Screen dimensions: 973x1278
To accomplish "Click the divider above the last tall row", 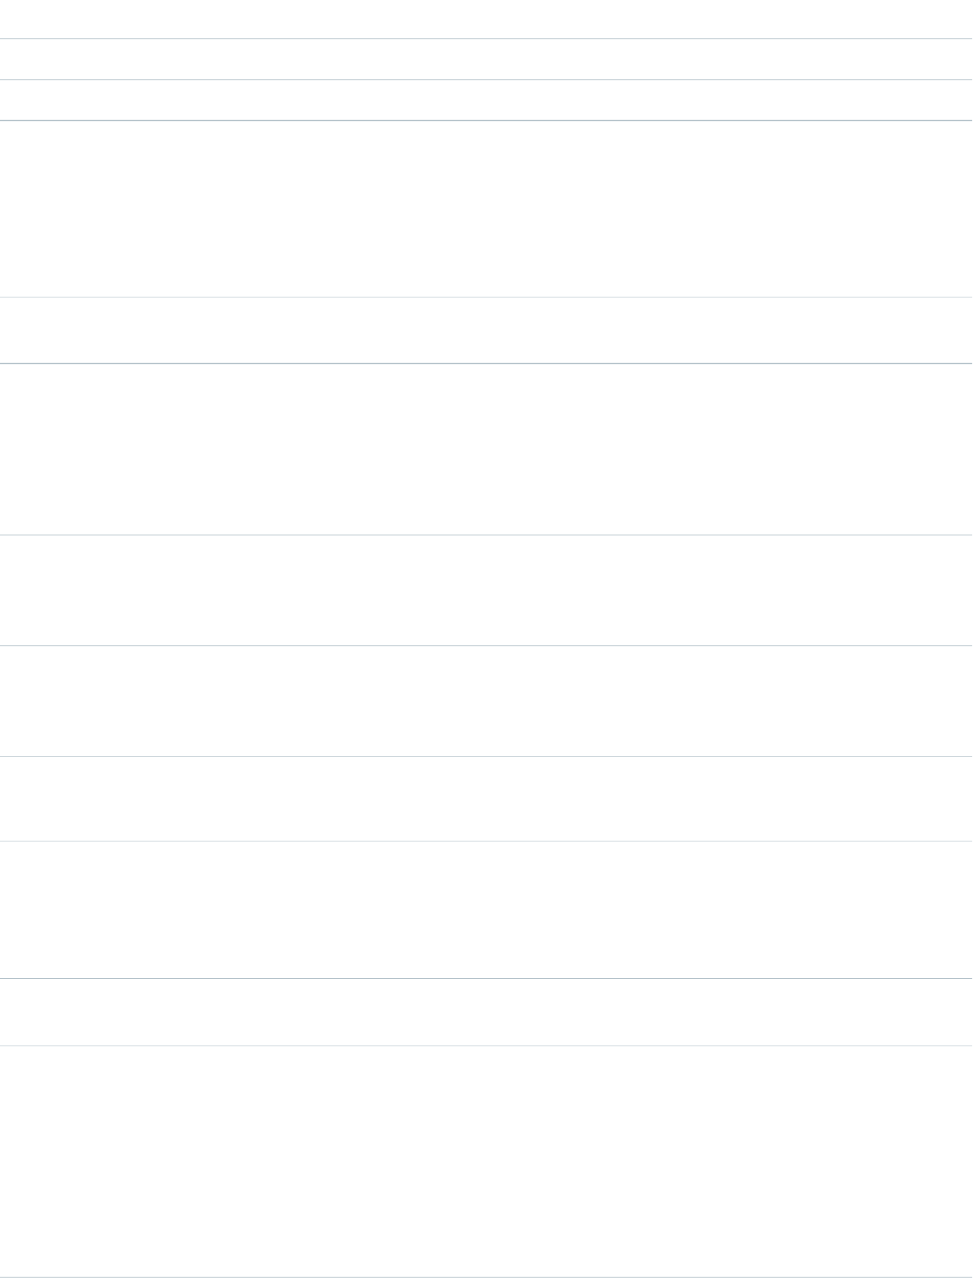I will click(486, 1046).
